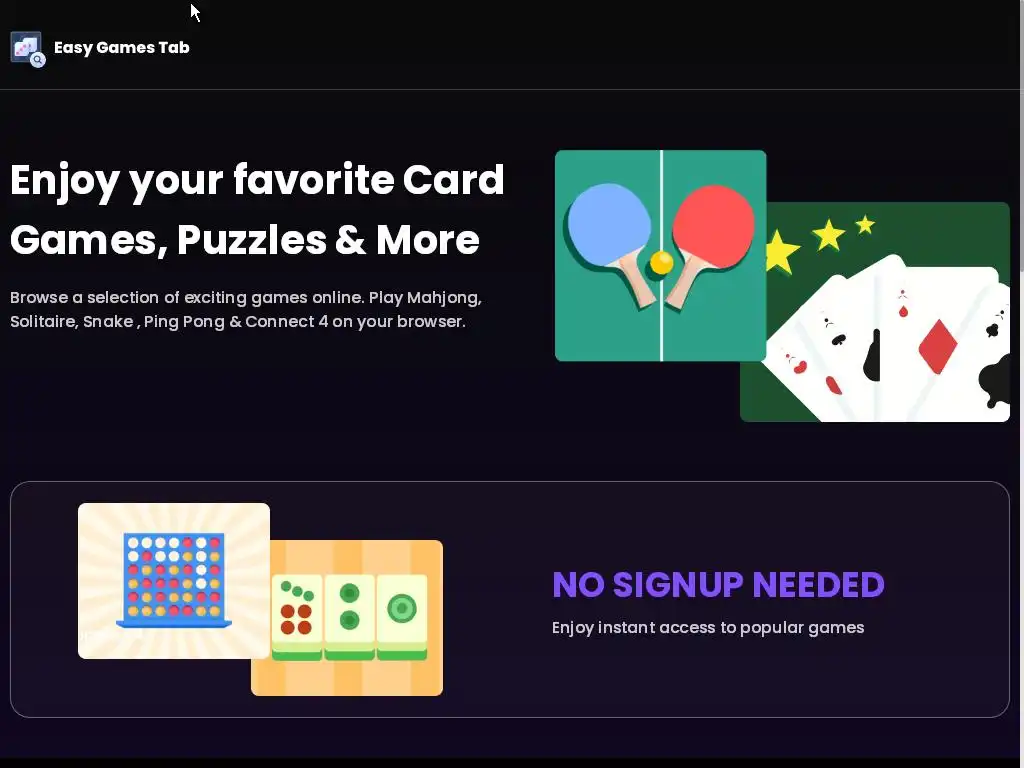Image resolution: width=1024 pixels, height=768 pixels.
Task: Click the Easy Games Tab logo icon
Action: 27,49
